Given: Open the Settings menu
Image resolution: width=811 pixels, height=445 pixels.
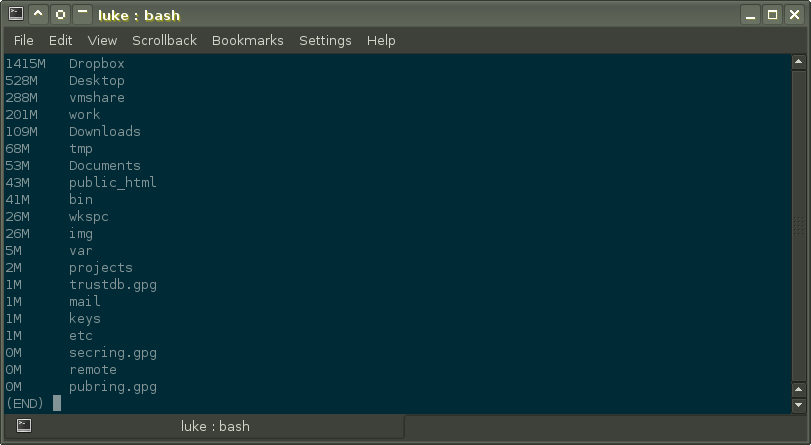Looking at the screenshot, I should (325, 41).
